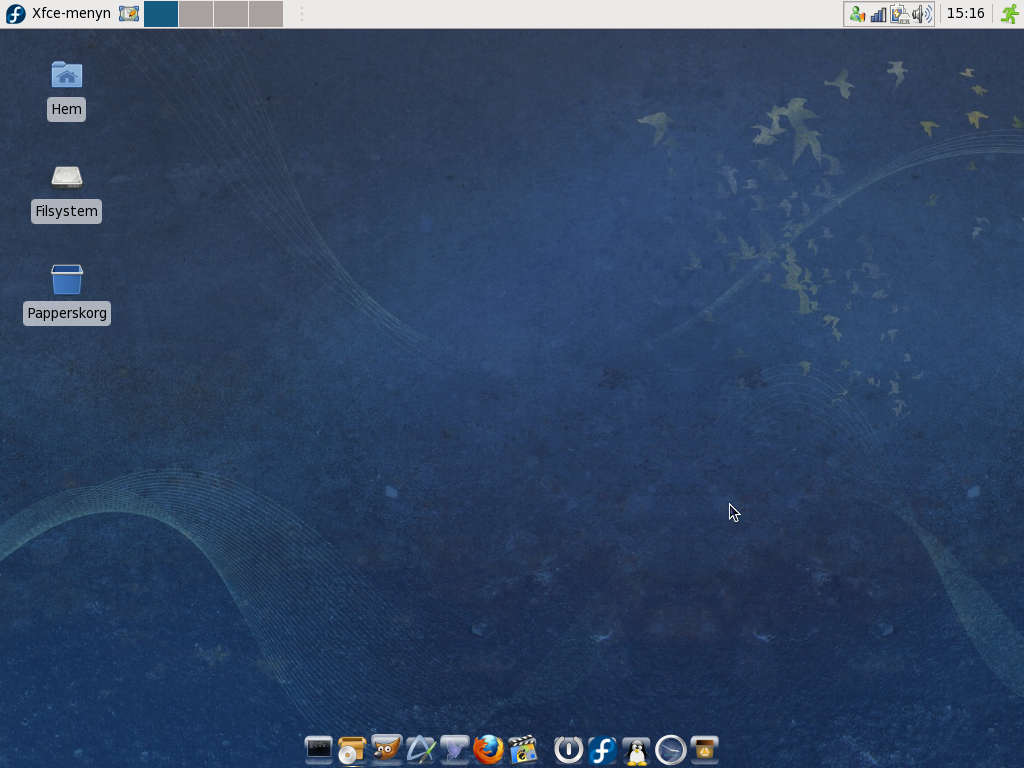Click the 15:16 clock in the panel
The width and height of the screenshot is (1024, 768).
click(x=965, y=14)
